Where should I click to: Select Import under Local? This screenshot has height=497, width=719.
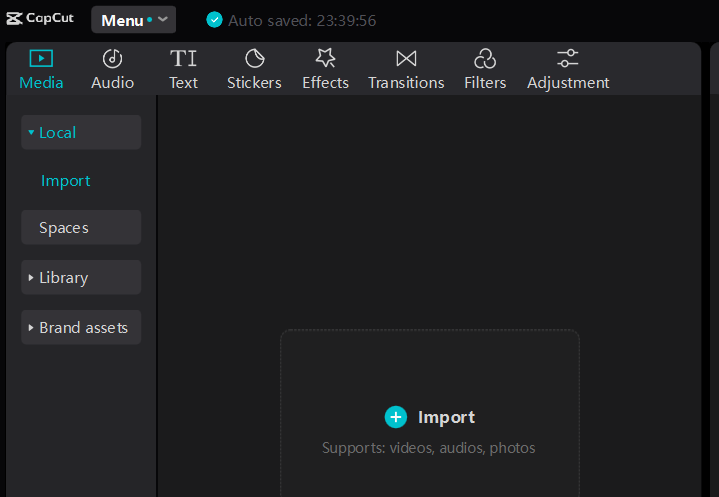tap(66, 181)
